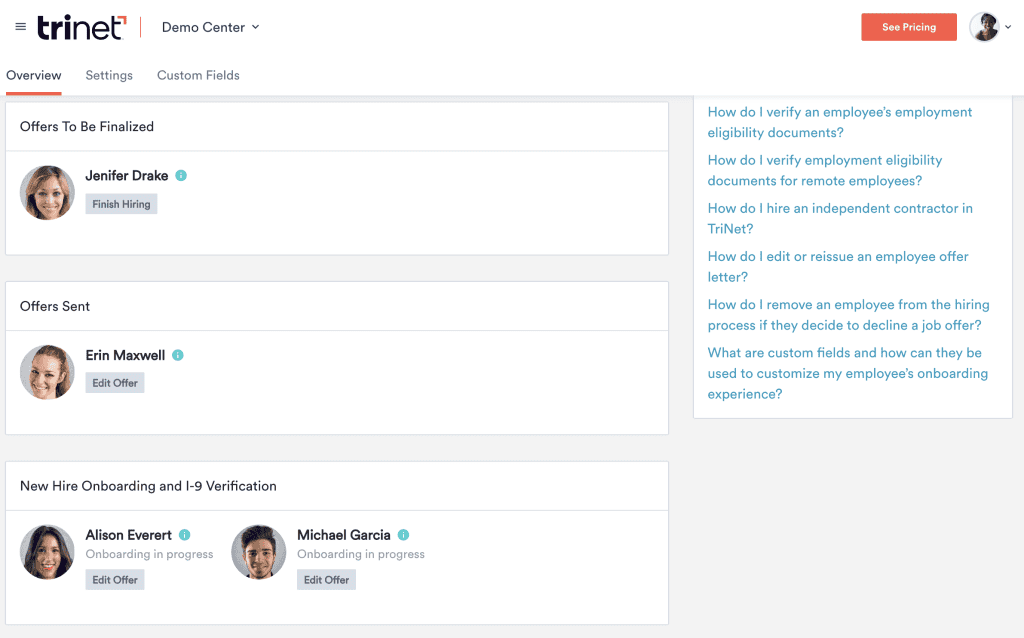This screenshot has height=638, width=1024.
Task: Click info icon beside Erin Maxwell
Action: 178,355
